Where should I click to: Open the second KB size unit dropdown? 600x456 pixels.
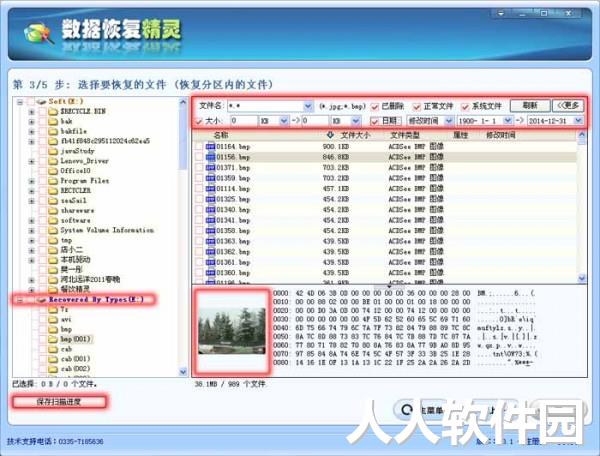[355, 121]
